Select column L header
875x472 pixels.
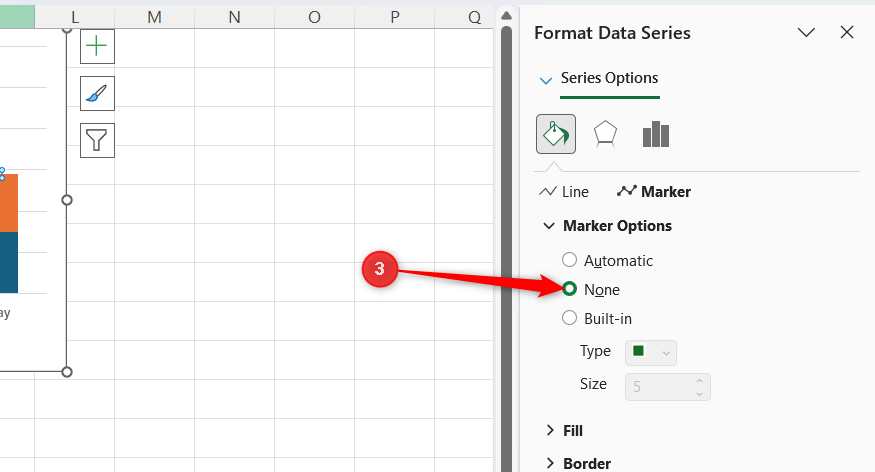[75, 17]
